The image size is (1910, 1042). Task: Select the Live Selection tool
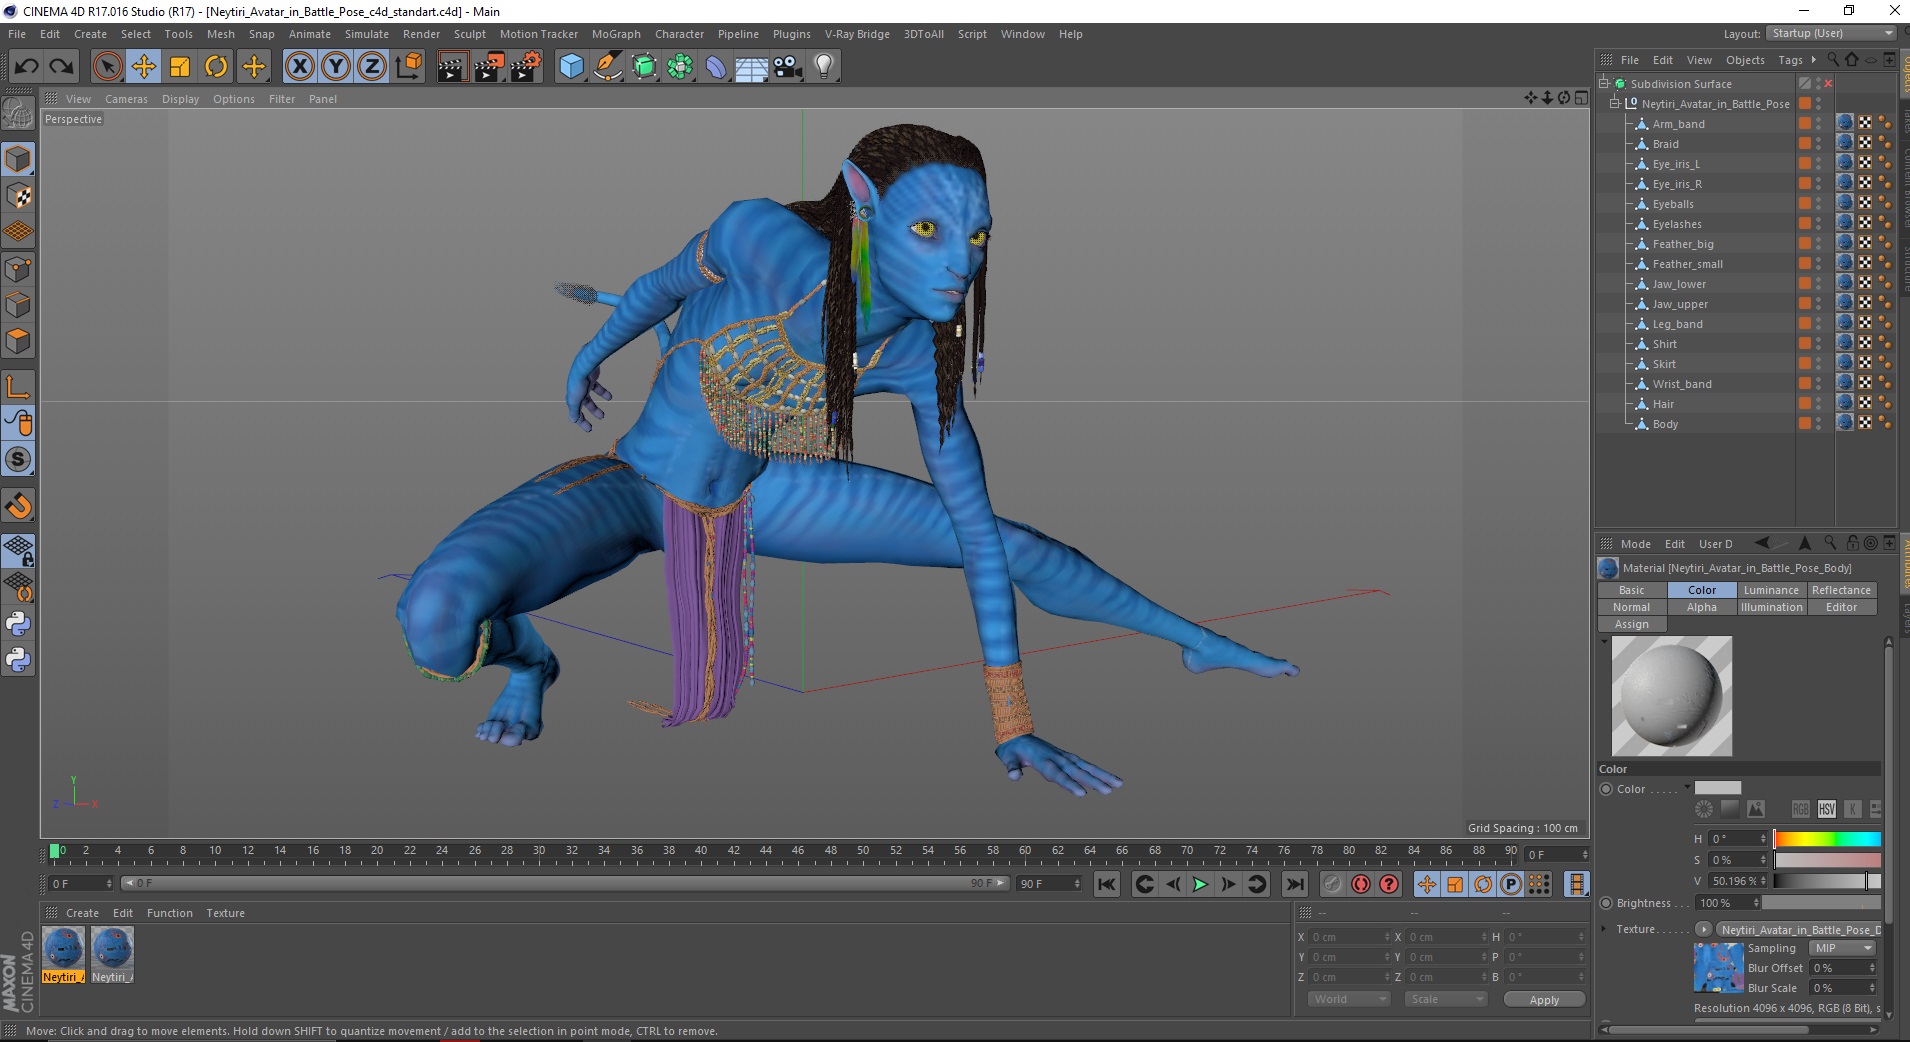(107, 67)
